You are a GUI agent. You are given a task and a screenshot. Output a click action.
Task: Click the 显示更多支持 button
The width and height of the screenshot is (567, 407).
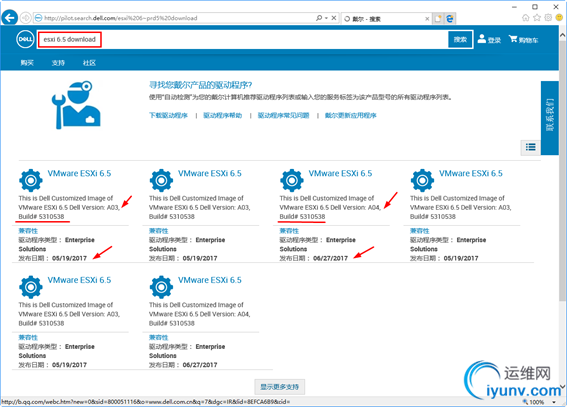(x=280, y=387)
